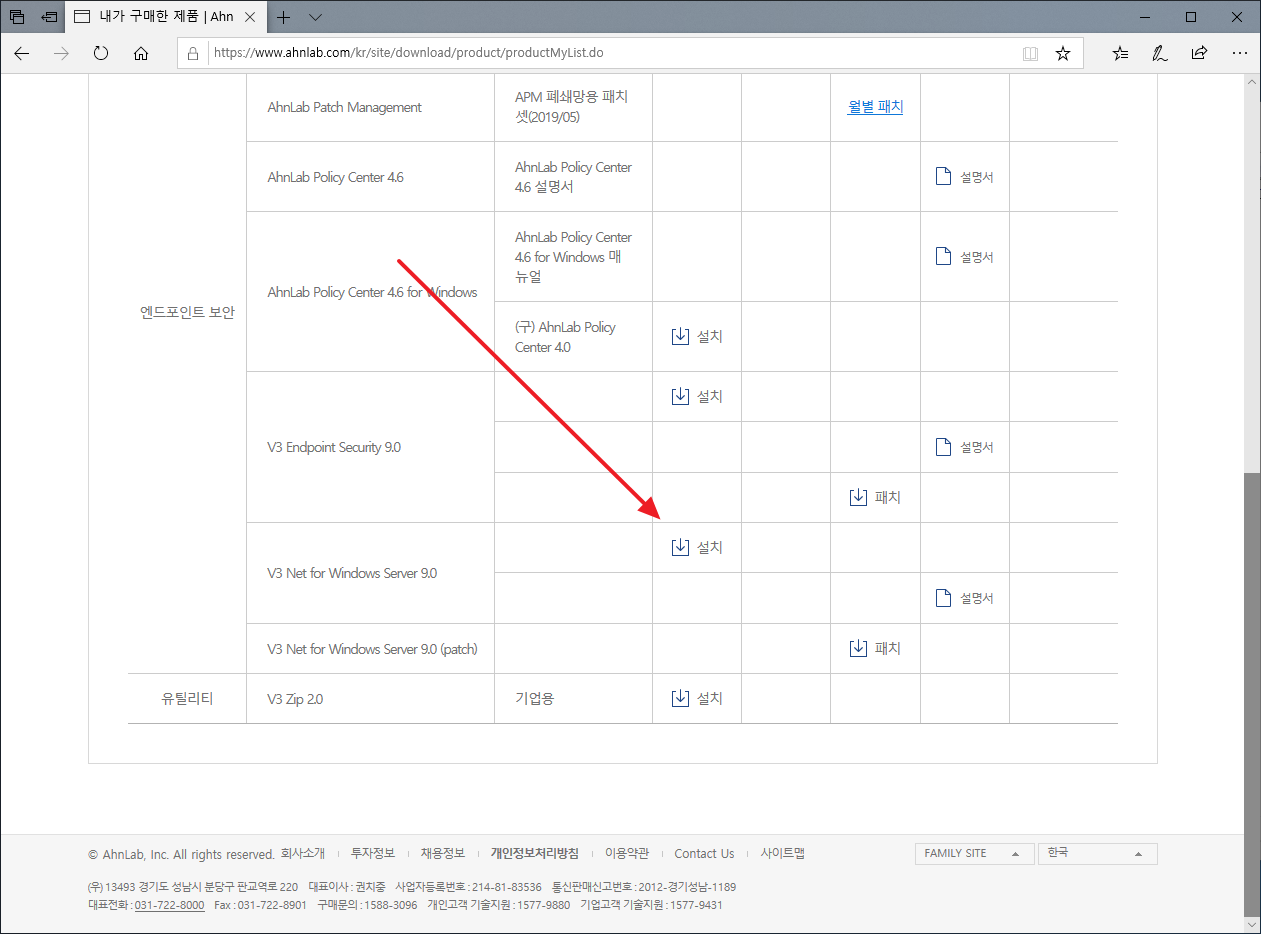Image resolution: width=1261 pixels, height=934 pixels.
Task: Select the V3 Endpoint Security 9.0 name
Action: [x=334, y=447]
